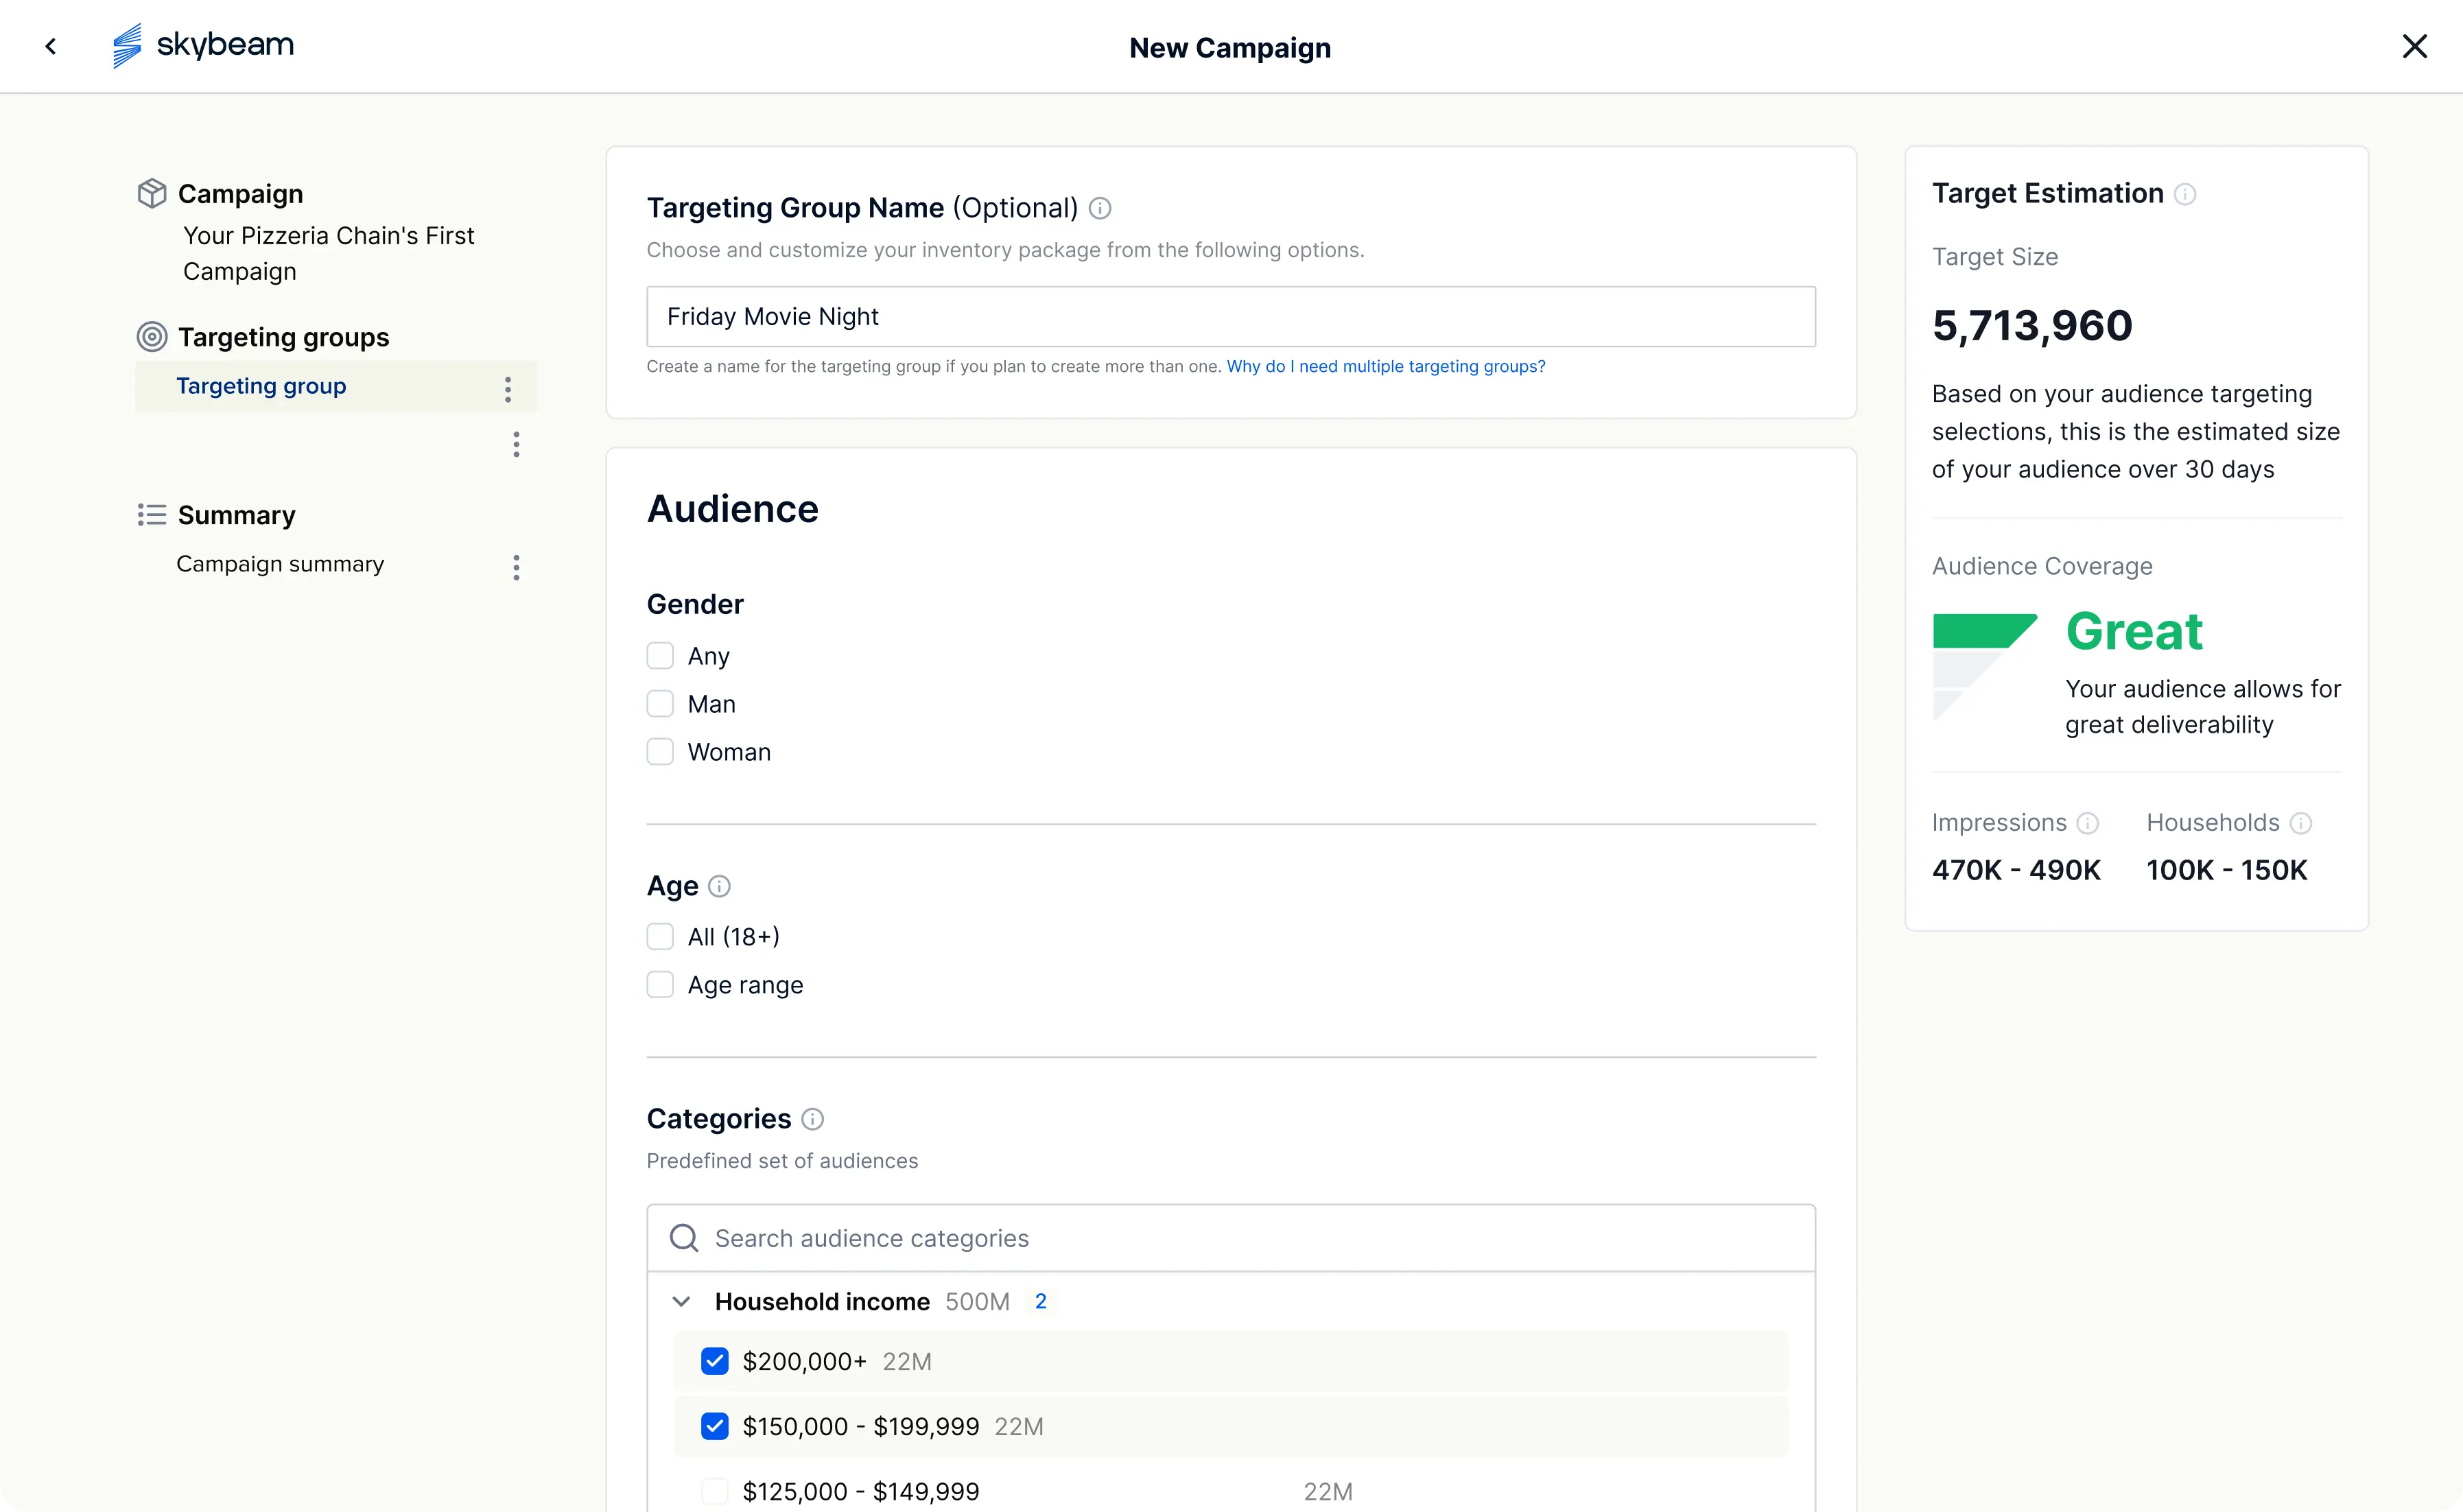The image size is (2463, 1512).
Task: Open three-dot menu for Targeting group
Action: point(508,389)
